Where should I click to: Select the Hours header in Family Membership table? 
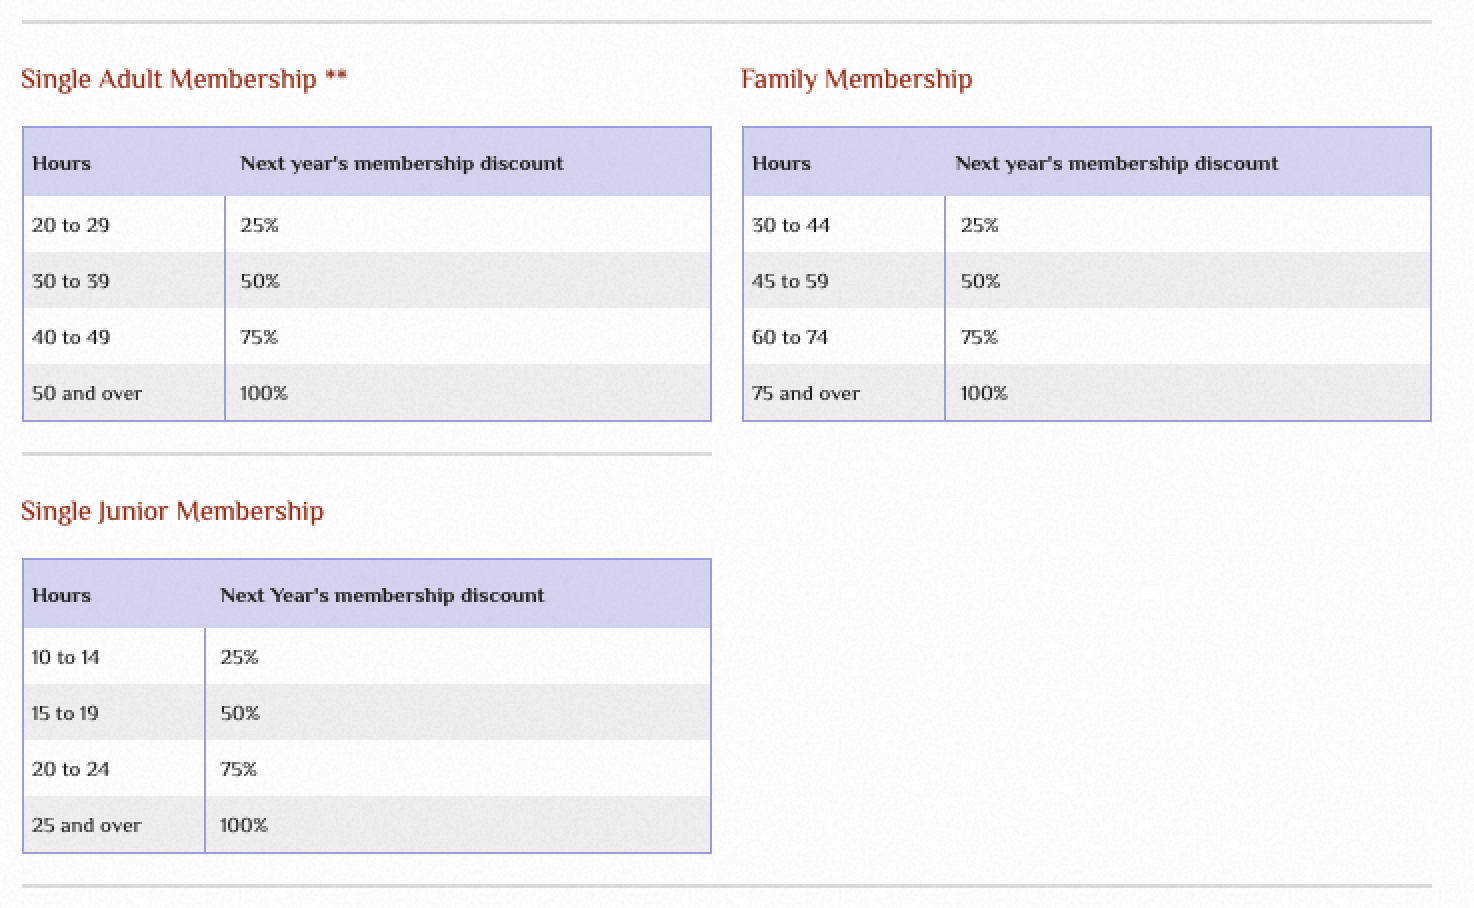(x=781, y=163)
